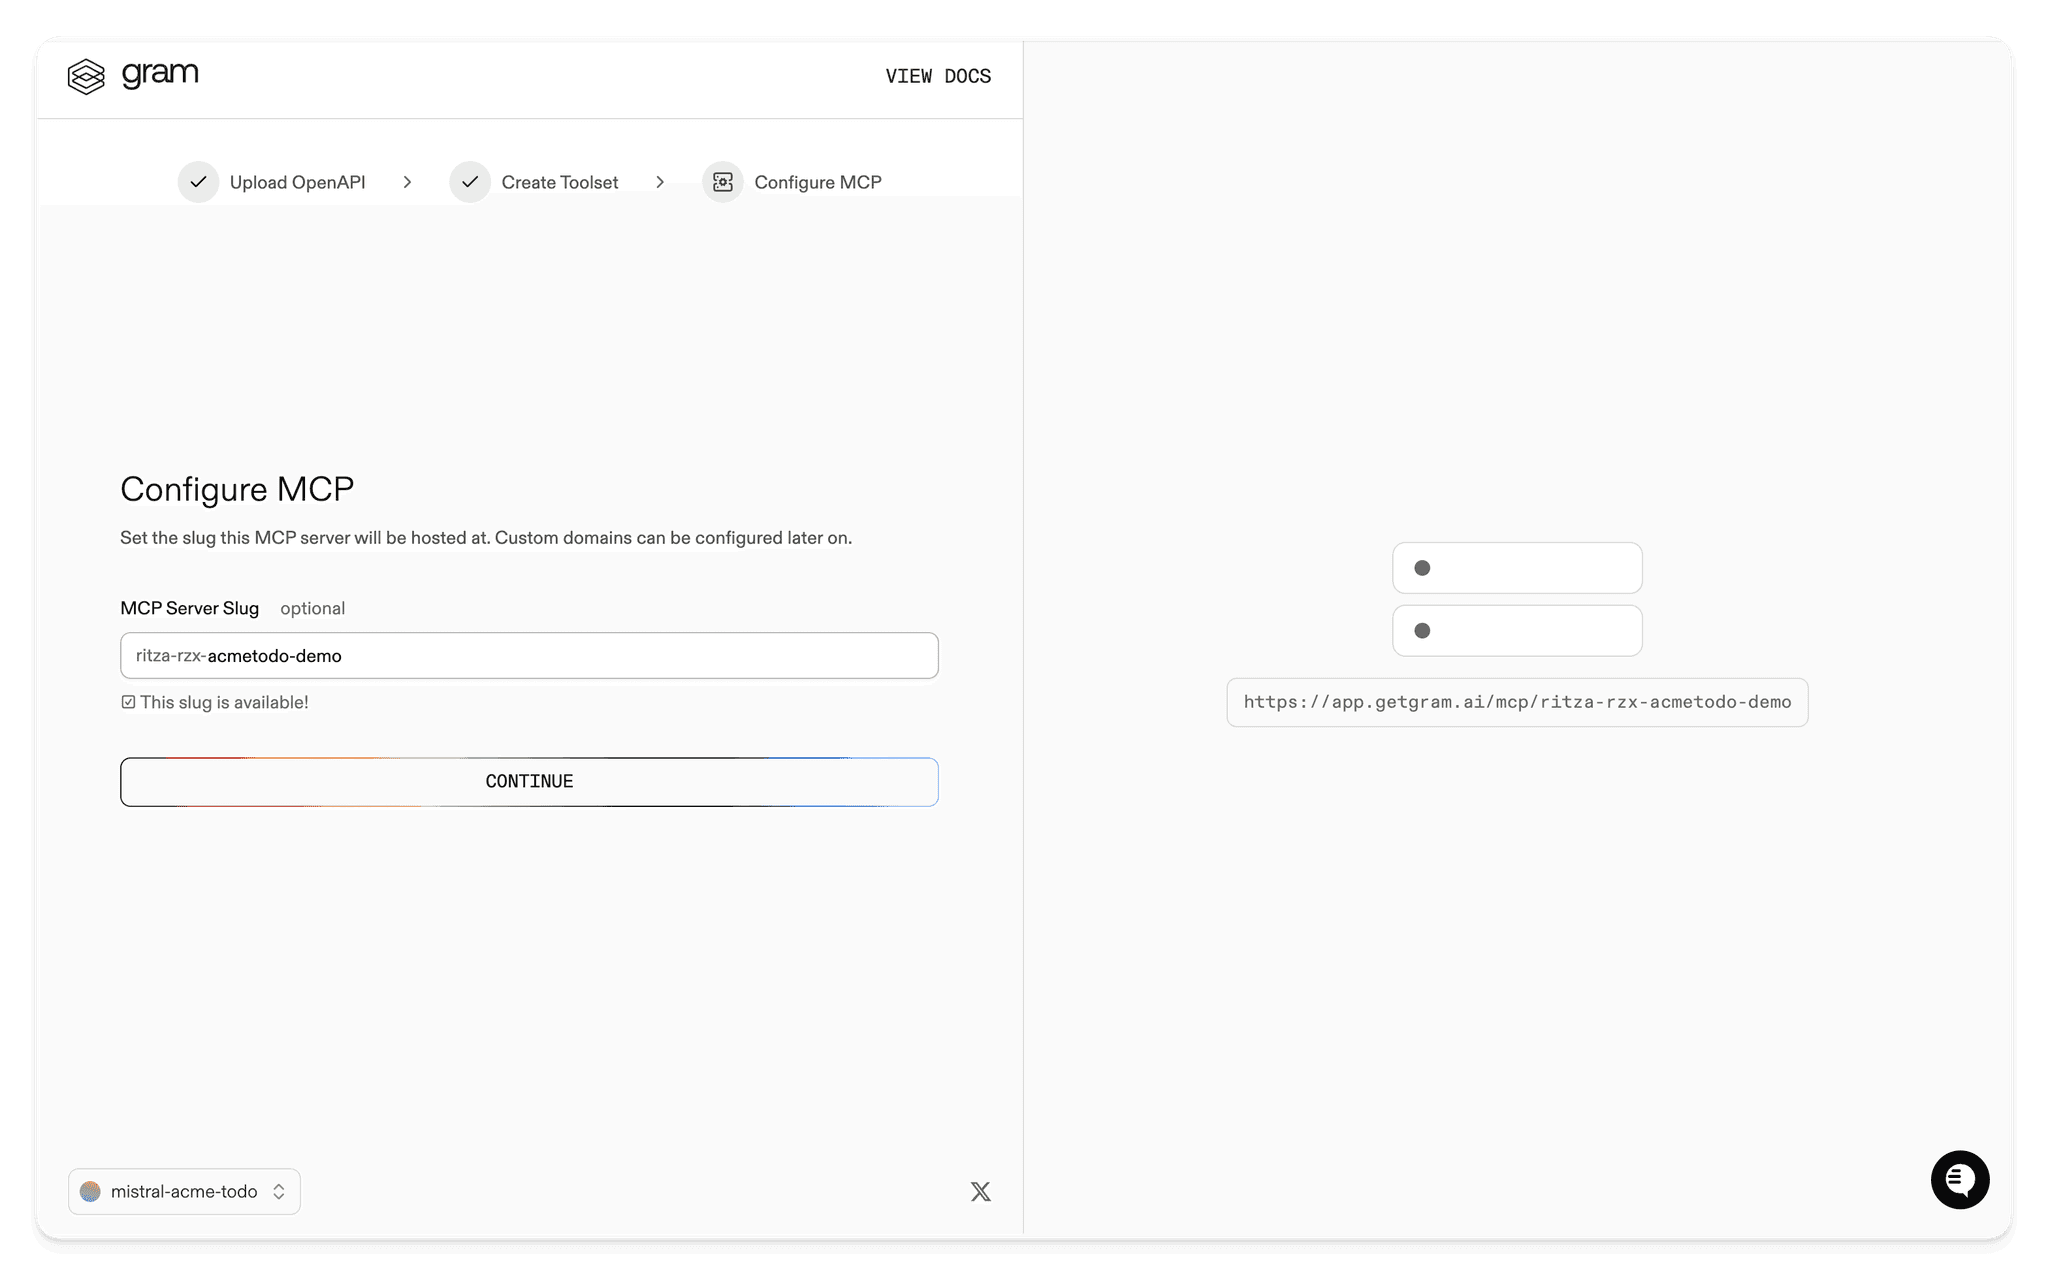Screen dimensions: 2048x1275
Task: Go to the Create Toolset step
Action: tap(560, 182)
